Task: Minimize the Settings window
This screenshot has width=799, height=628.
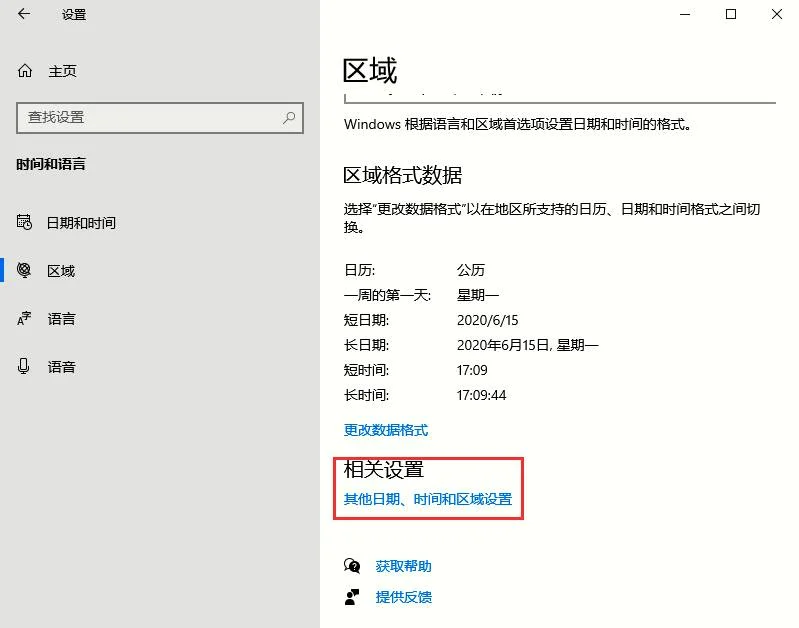Action: pyautogui.click(x=685, y=14)
